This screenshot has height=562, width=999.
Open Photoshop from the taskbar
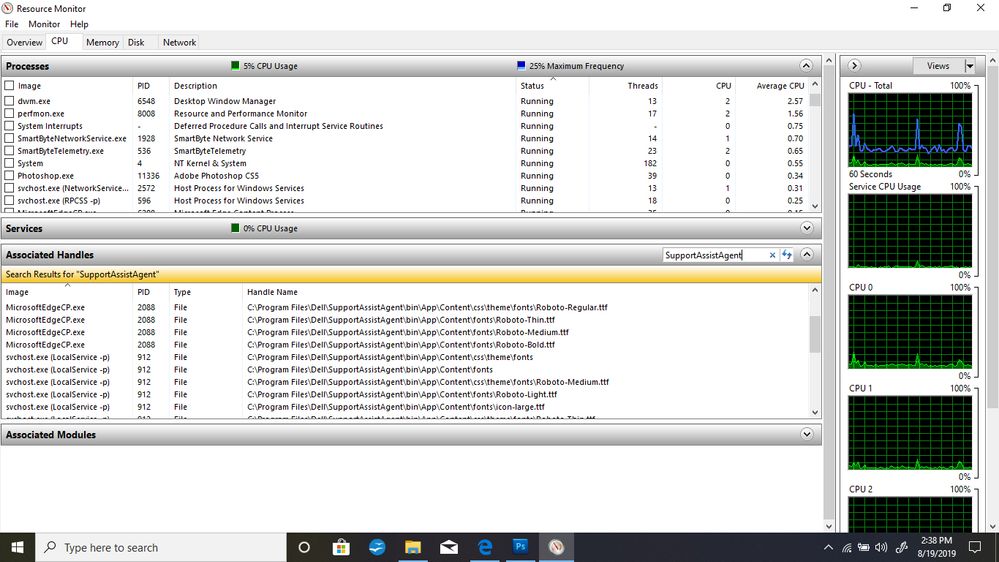point(520,547)
